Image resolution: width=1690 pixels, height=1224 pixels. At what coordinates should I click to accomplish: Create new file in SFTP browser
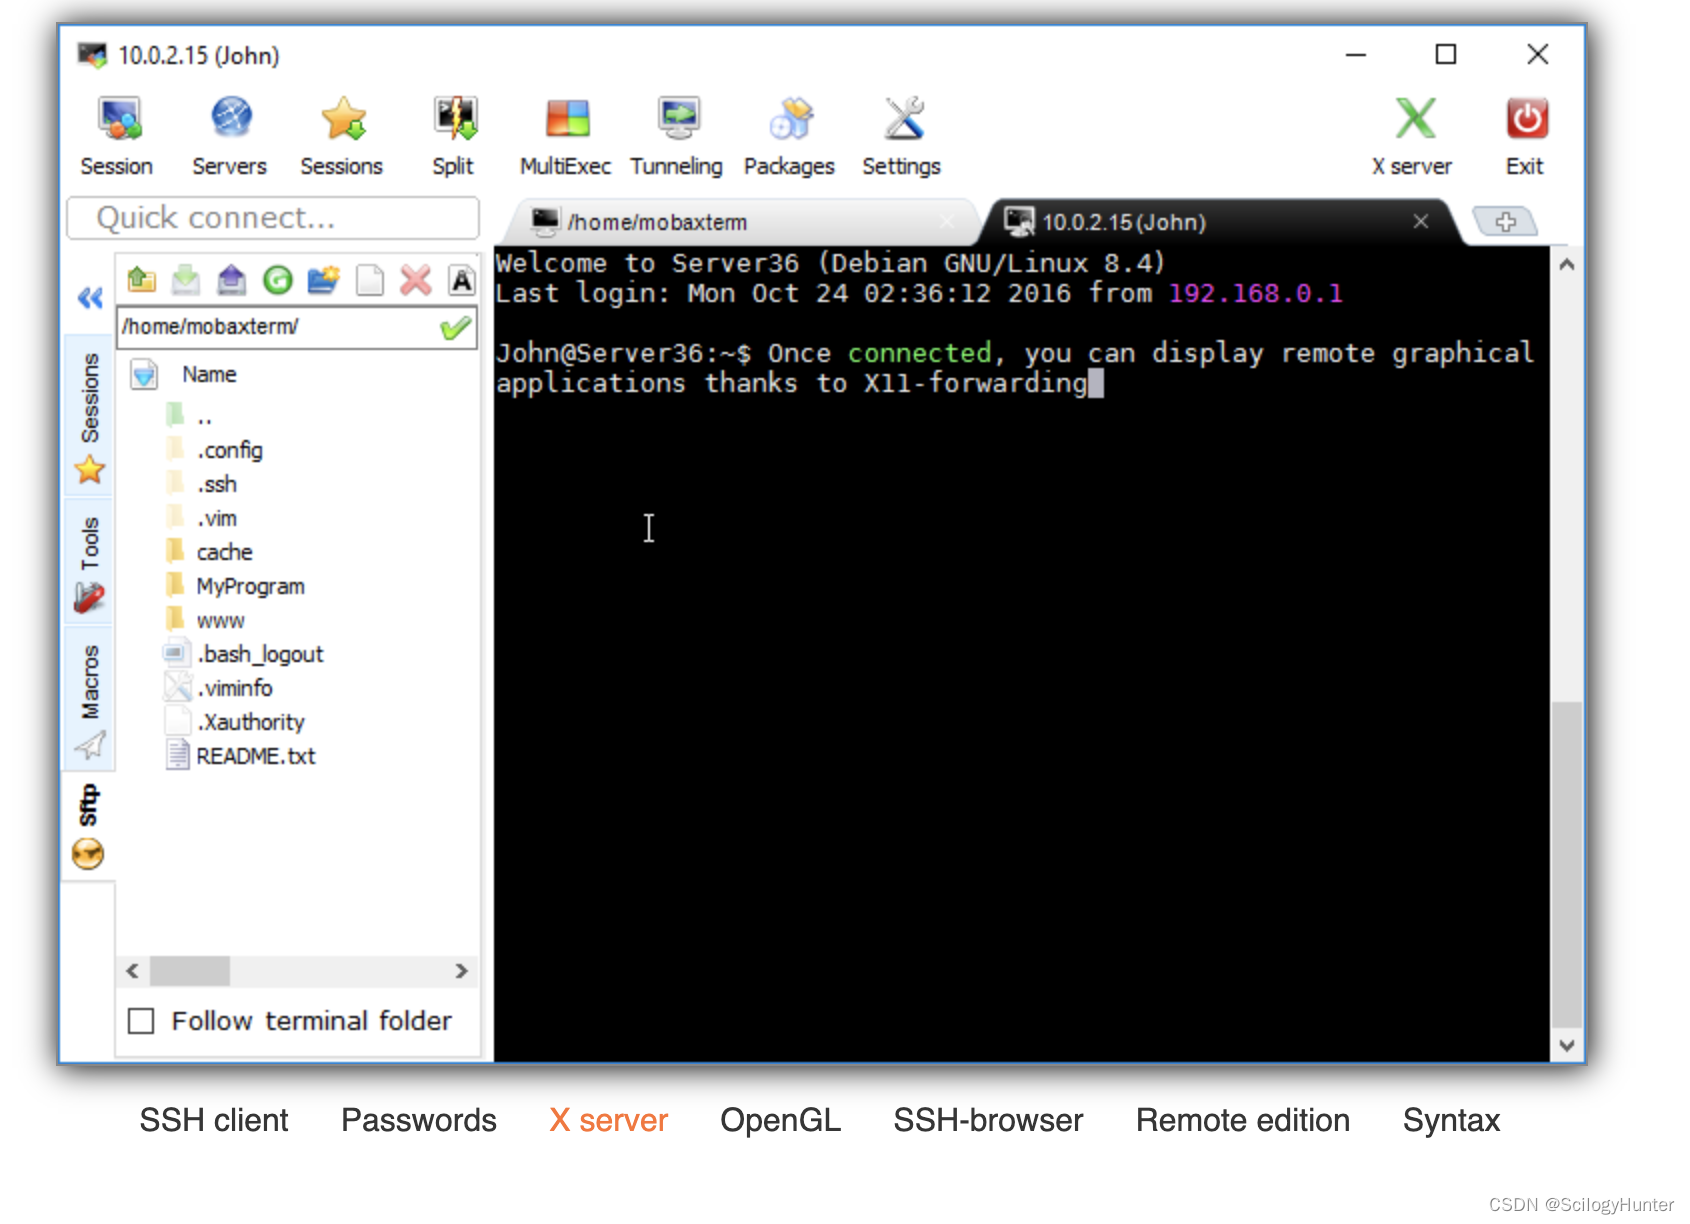click(370, 280)
